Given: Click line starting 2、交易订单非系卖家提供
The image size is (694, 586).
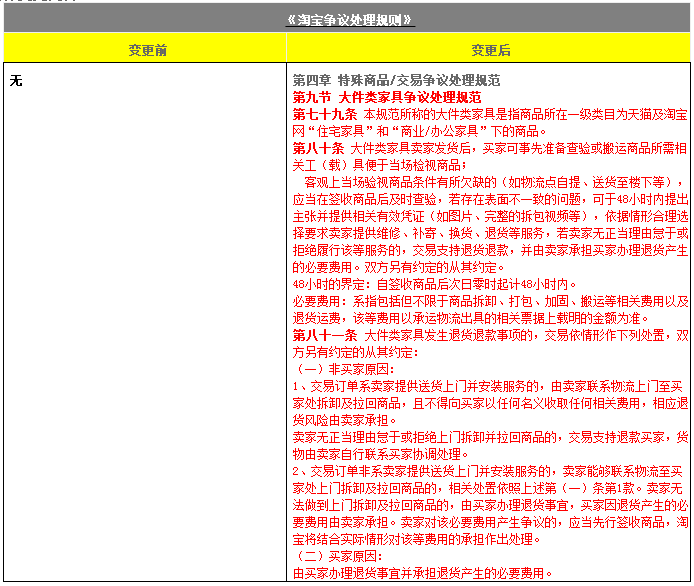Looking at the screenshot, I should pyautogui.click(x=487, y=471).
